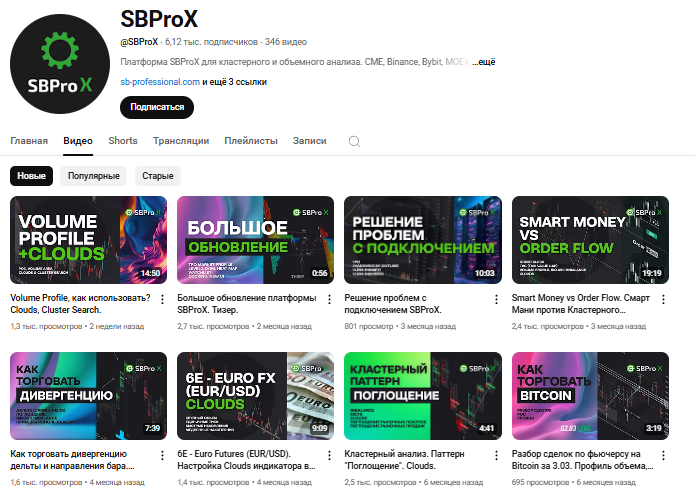Open Кластерный паттерн Поглощение thumbnail
The image size is (695, 497).
[x=423, y=396]
